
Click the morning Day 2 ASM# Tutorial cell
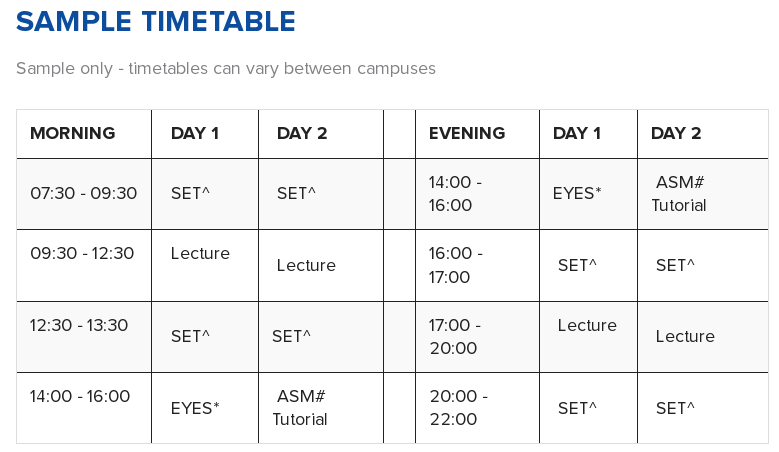300,408
